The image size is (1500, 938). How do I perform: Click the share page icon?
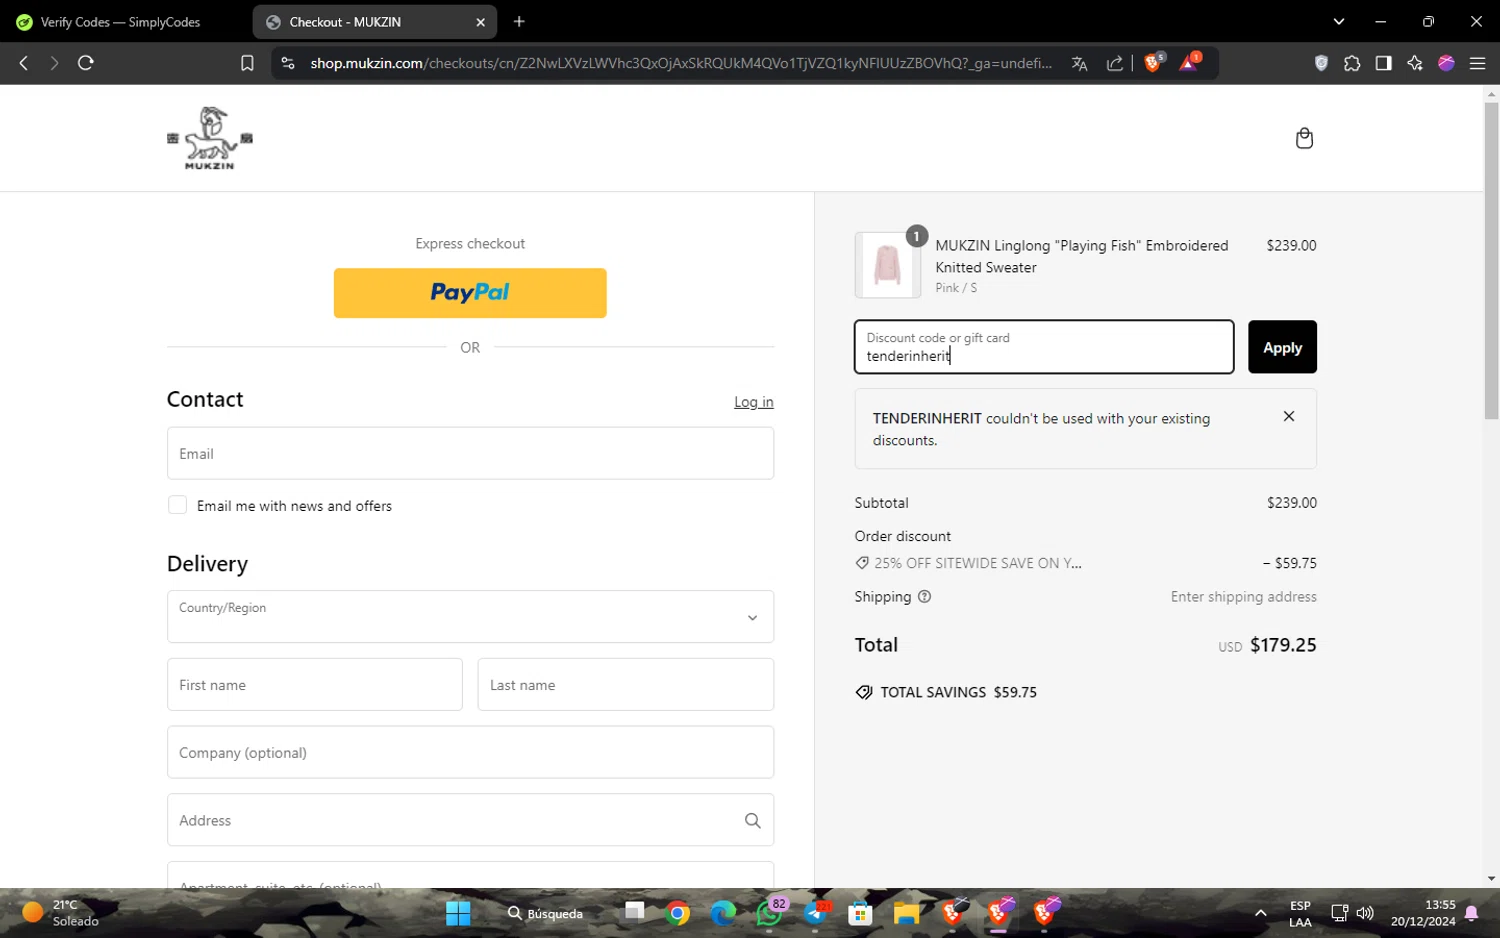1114,63
